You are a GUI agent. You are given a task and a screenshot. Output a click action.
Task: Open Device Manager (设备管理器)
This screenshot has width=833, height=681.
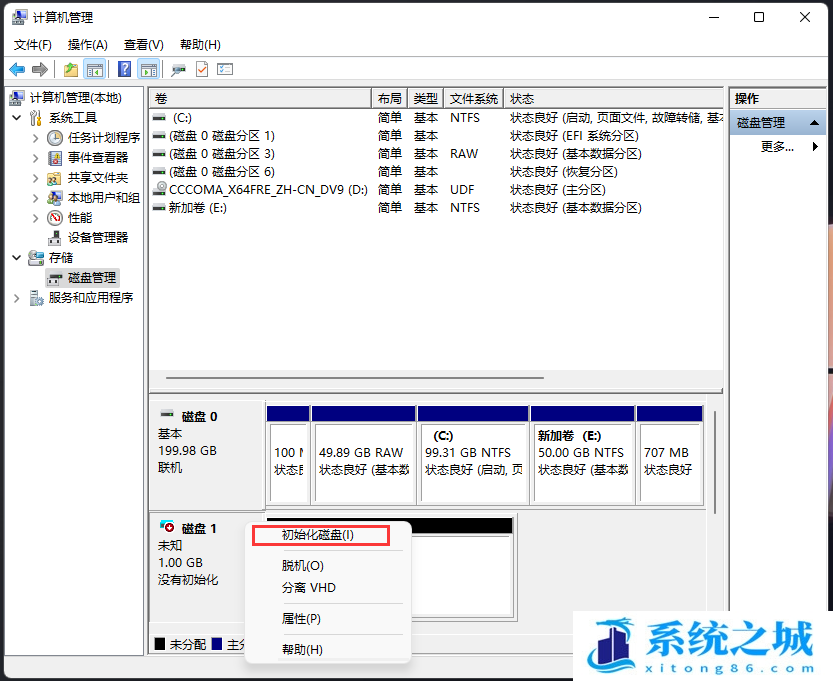98,238
